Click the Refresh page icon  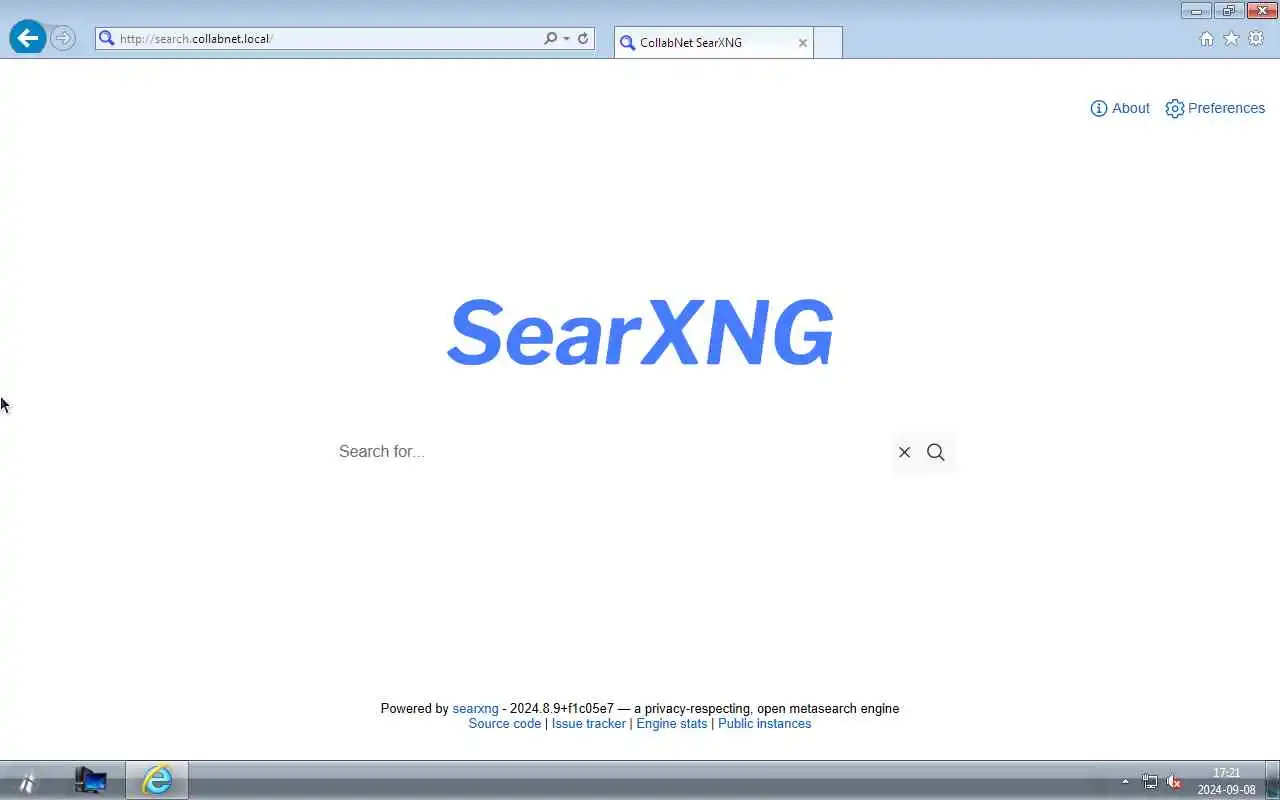(x=583, y=38)
